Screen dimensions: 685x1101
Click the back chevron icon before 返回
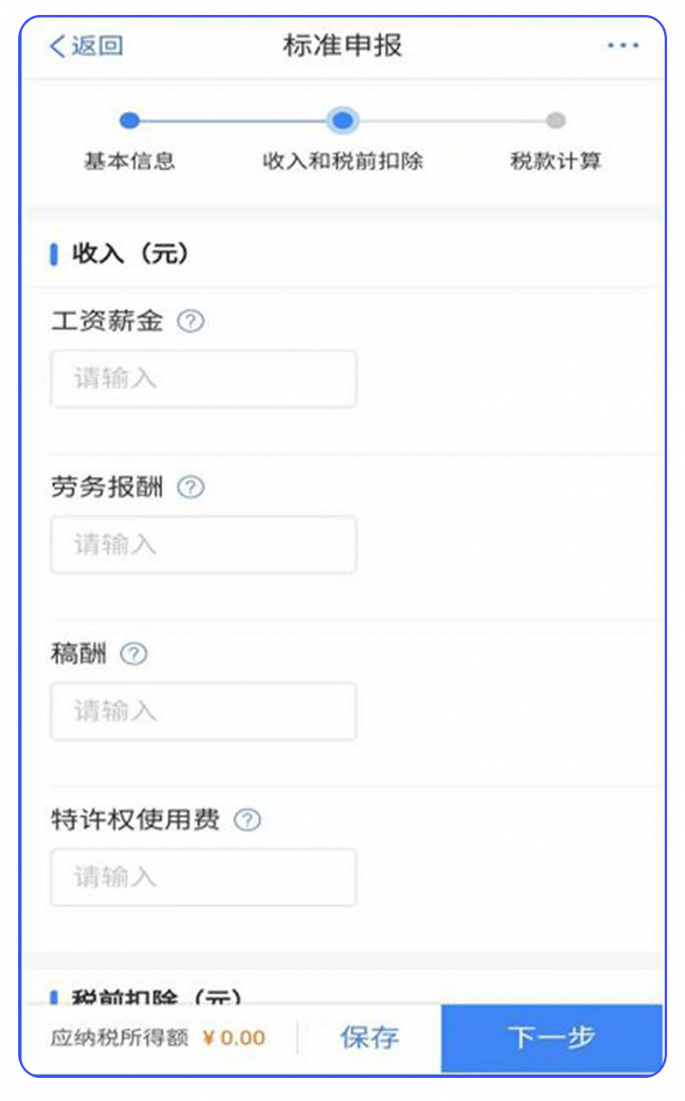[x=55, y=44]
